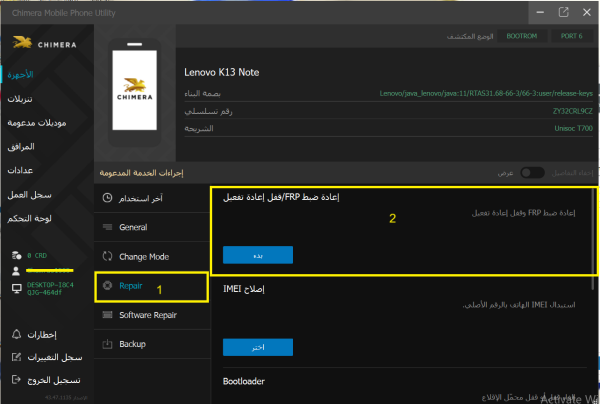Open the الأجهزة (Devices) sidebar item
The image size is (600, 404).
click(21, 75)
